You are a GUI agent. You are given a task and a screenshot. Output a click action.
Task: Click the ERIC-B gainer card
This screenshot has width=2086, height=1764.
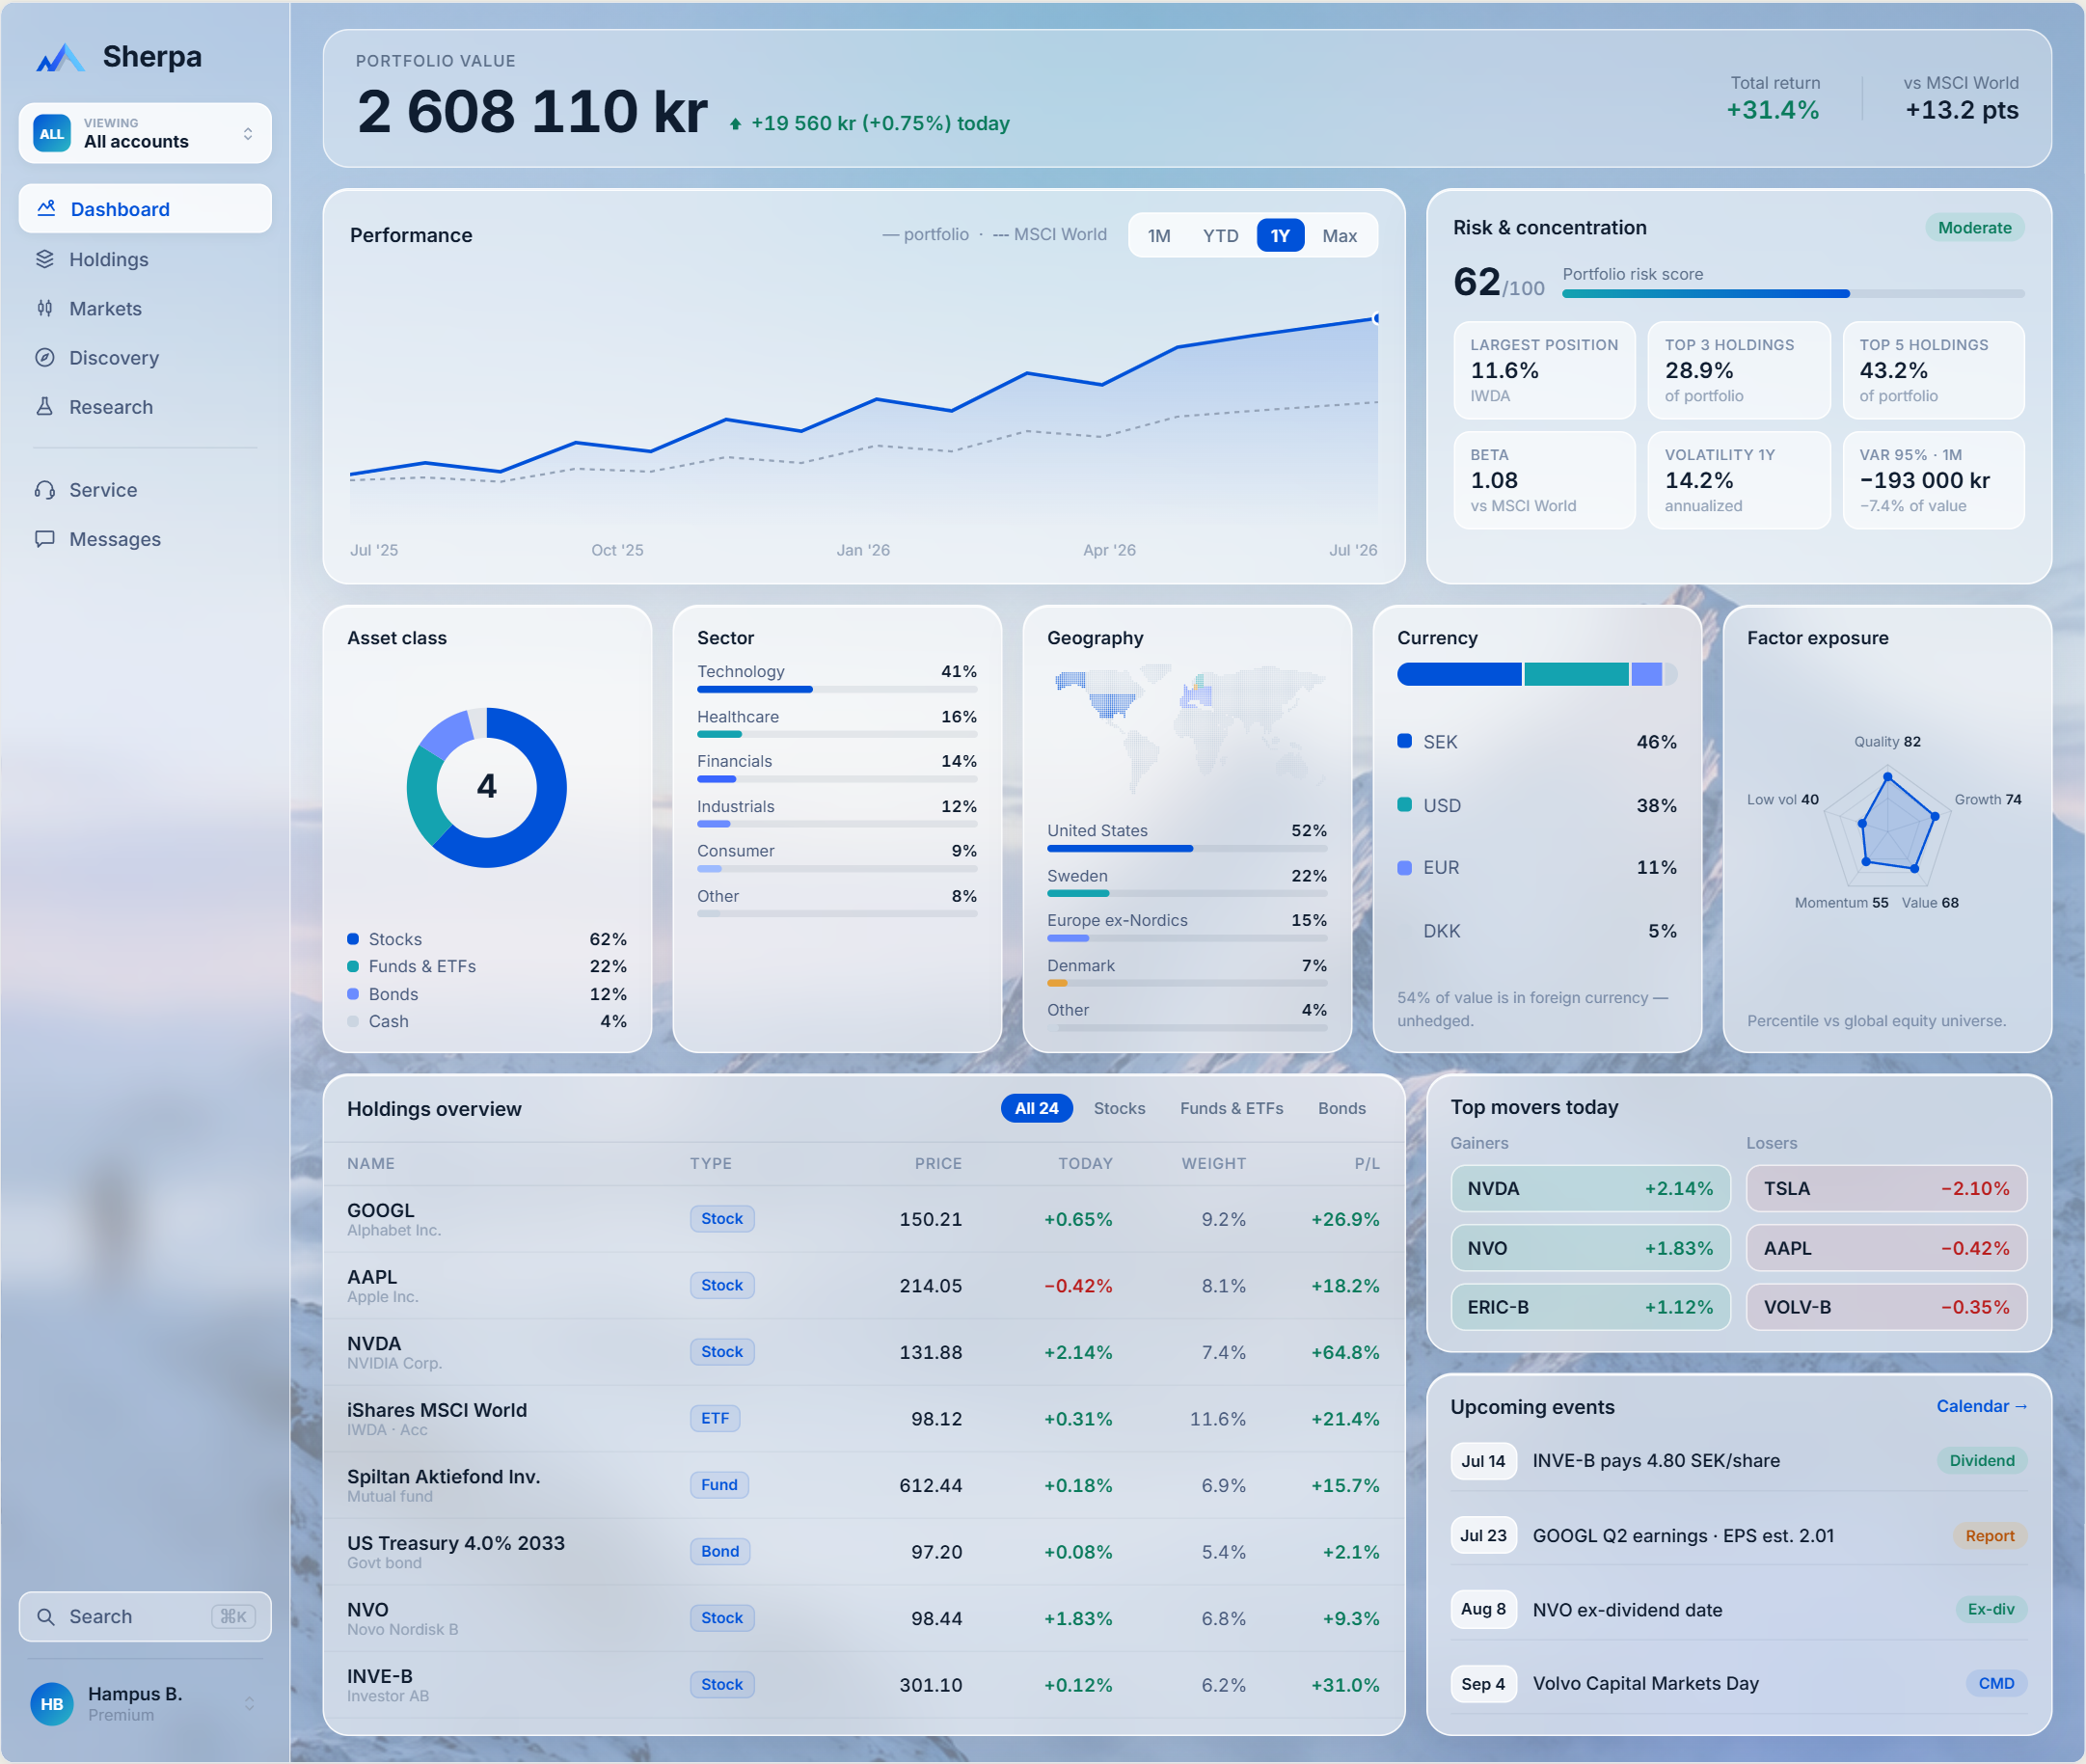click(x=1590, y=1307)
